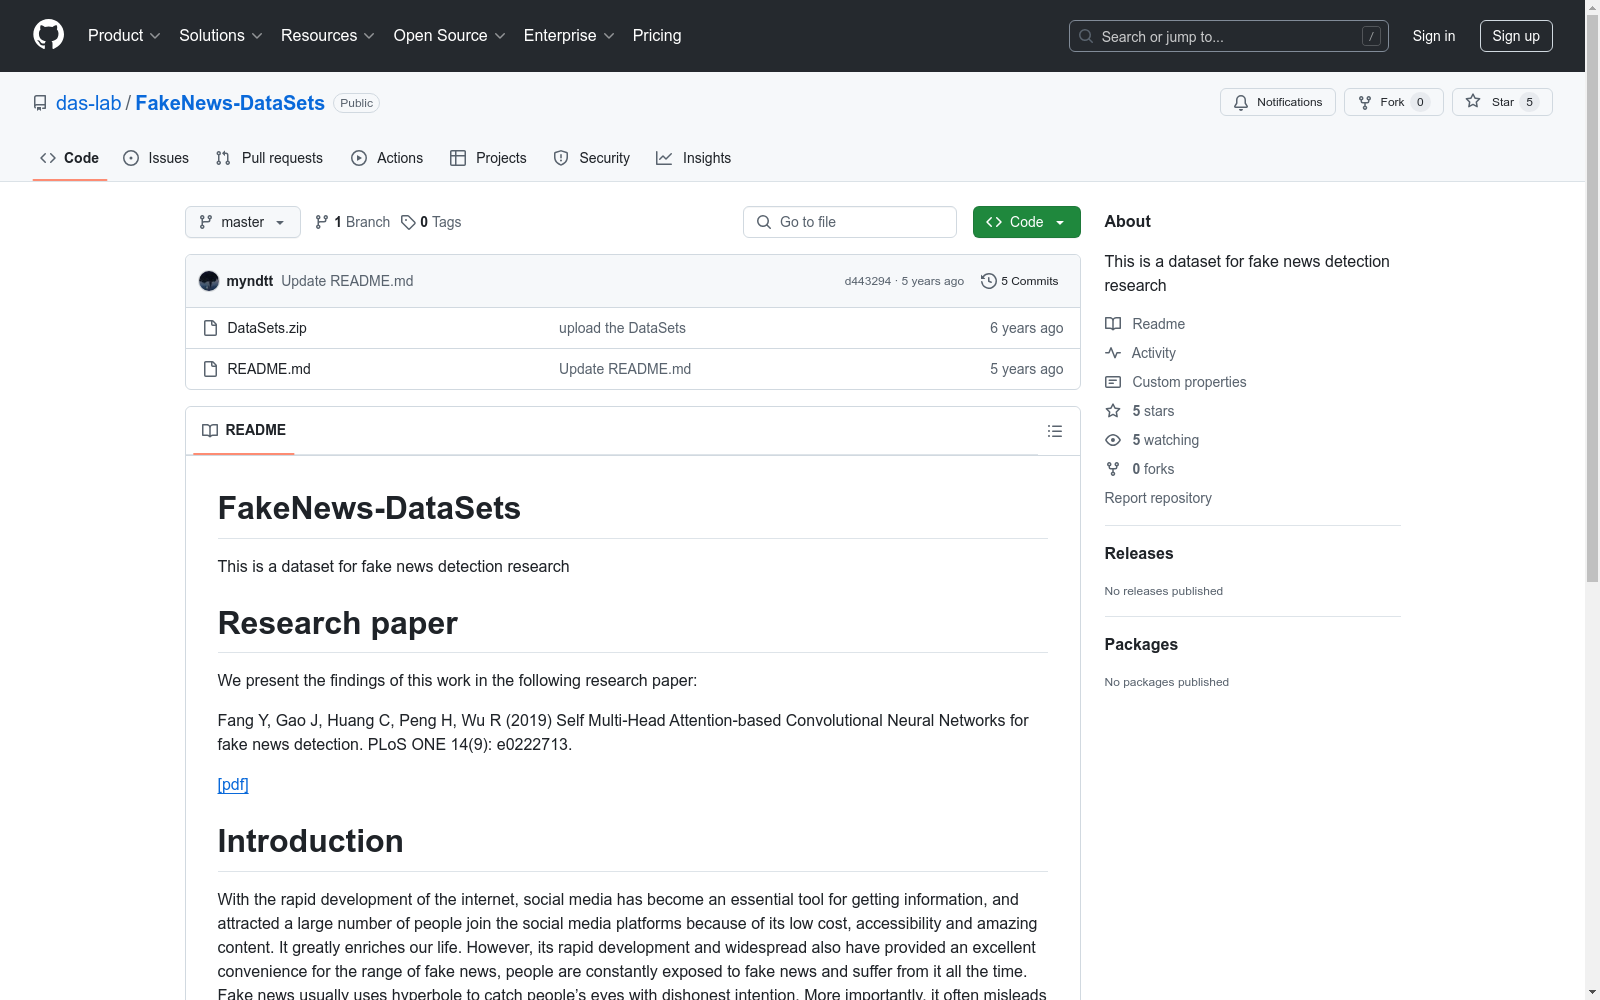Open the Projects tab
The width and height of the screenshot is (1600, 1000).
488,158
